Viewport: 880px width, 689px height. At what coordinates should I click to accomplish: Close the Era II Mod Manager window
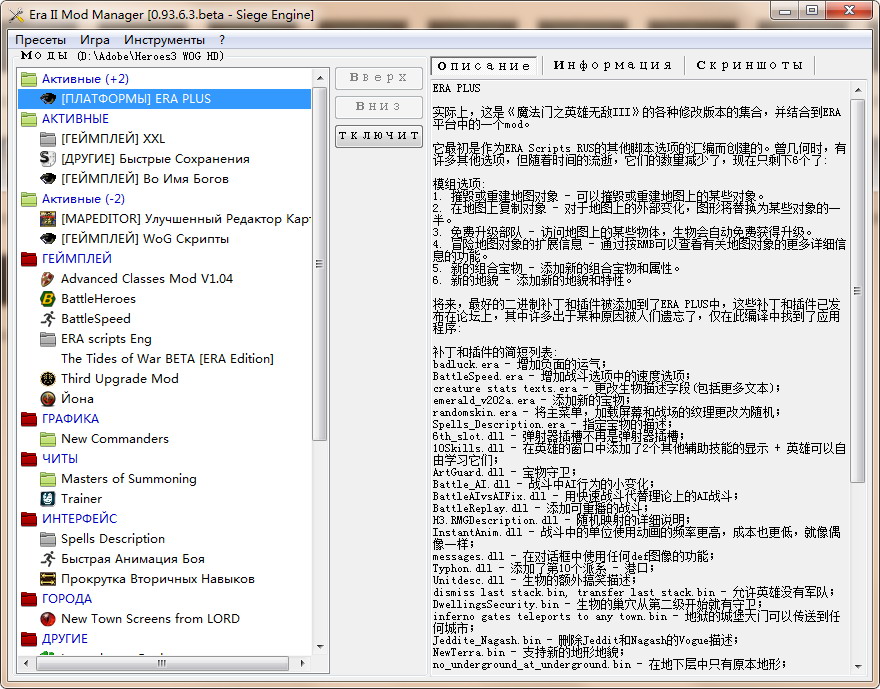pos(849,11)
